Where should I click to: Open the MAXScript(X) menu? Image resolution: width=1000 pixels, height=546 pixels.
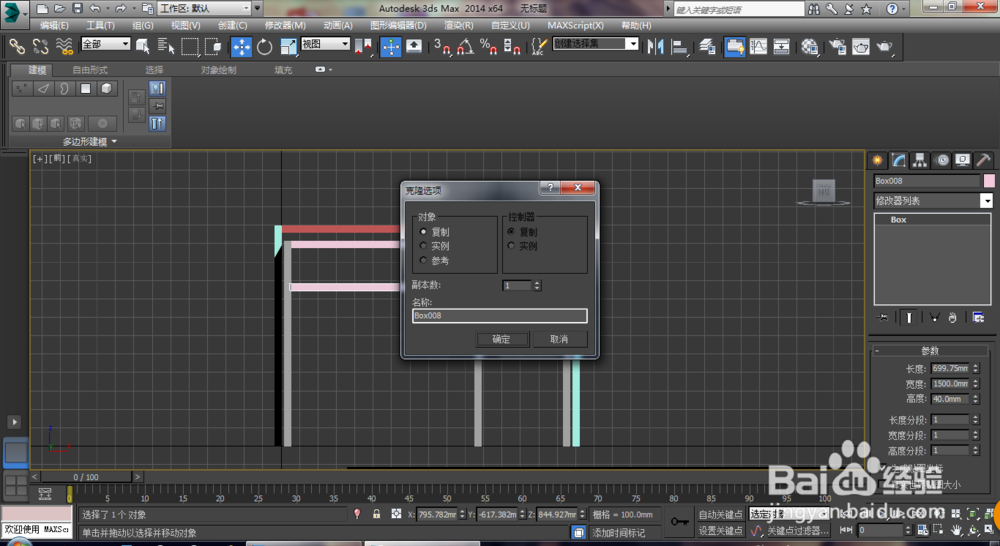click(575, 26)
